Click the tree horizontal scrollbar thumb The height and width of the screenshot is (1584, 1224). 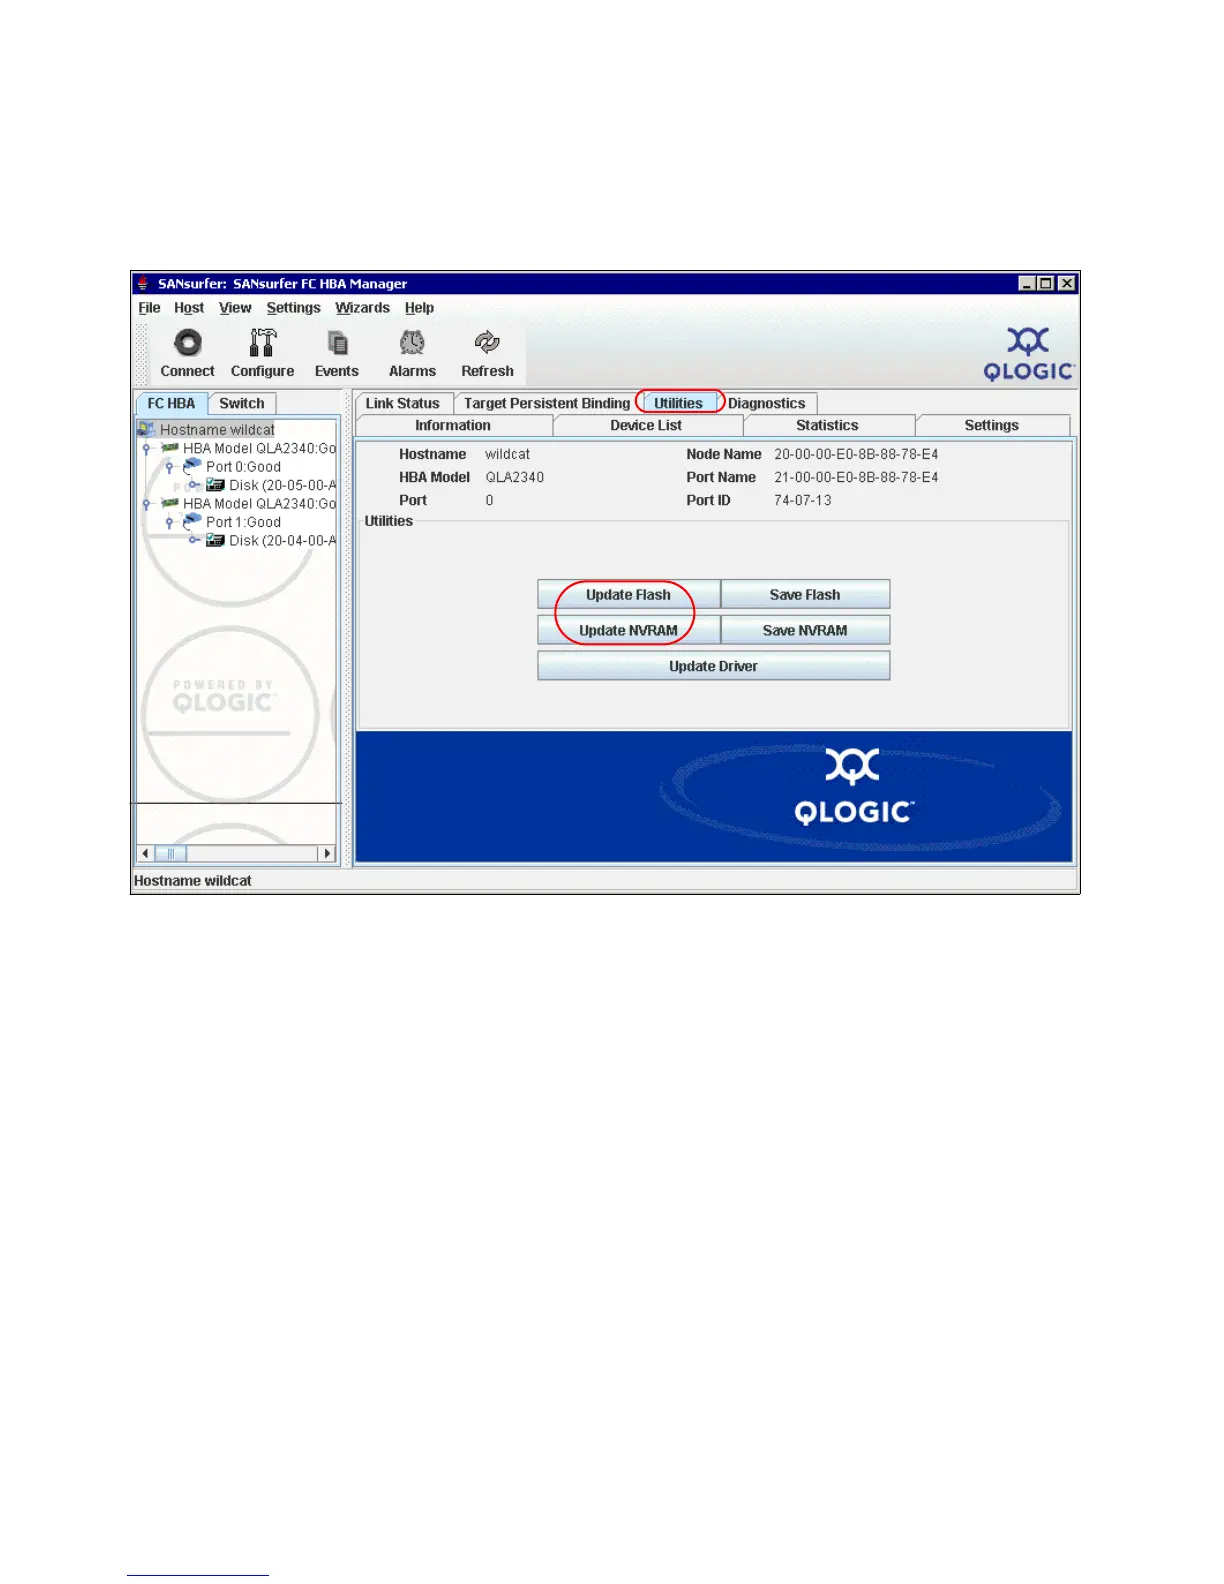click(x=171, y=853)
